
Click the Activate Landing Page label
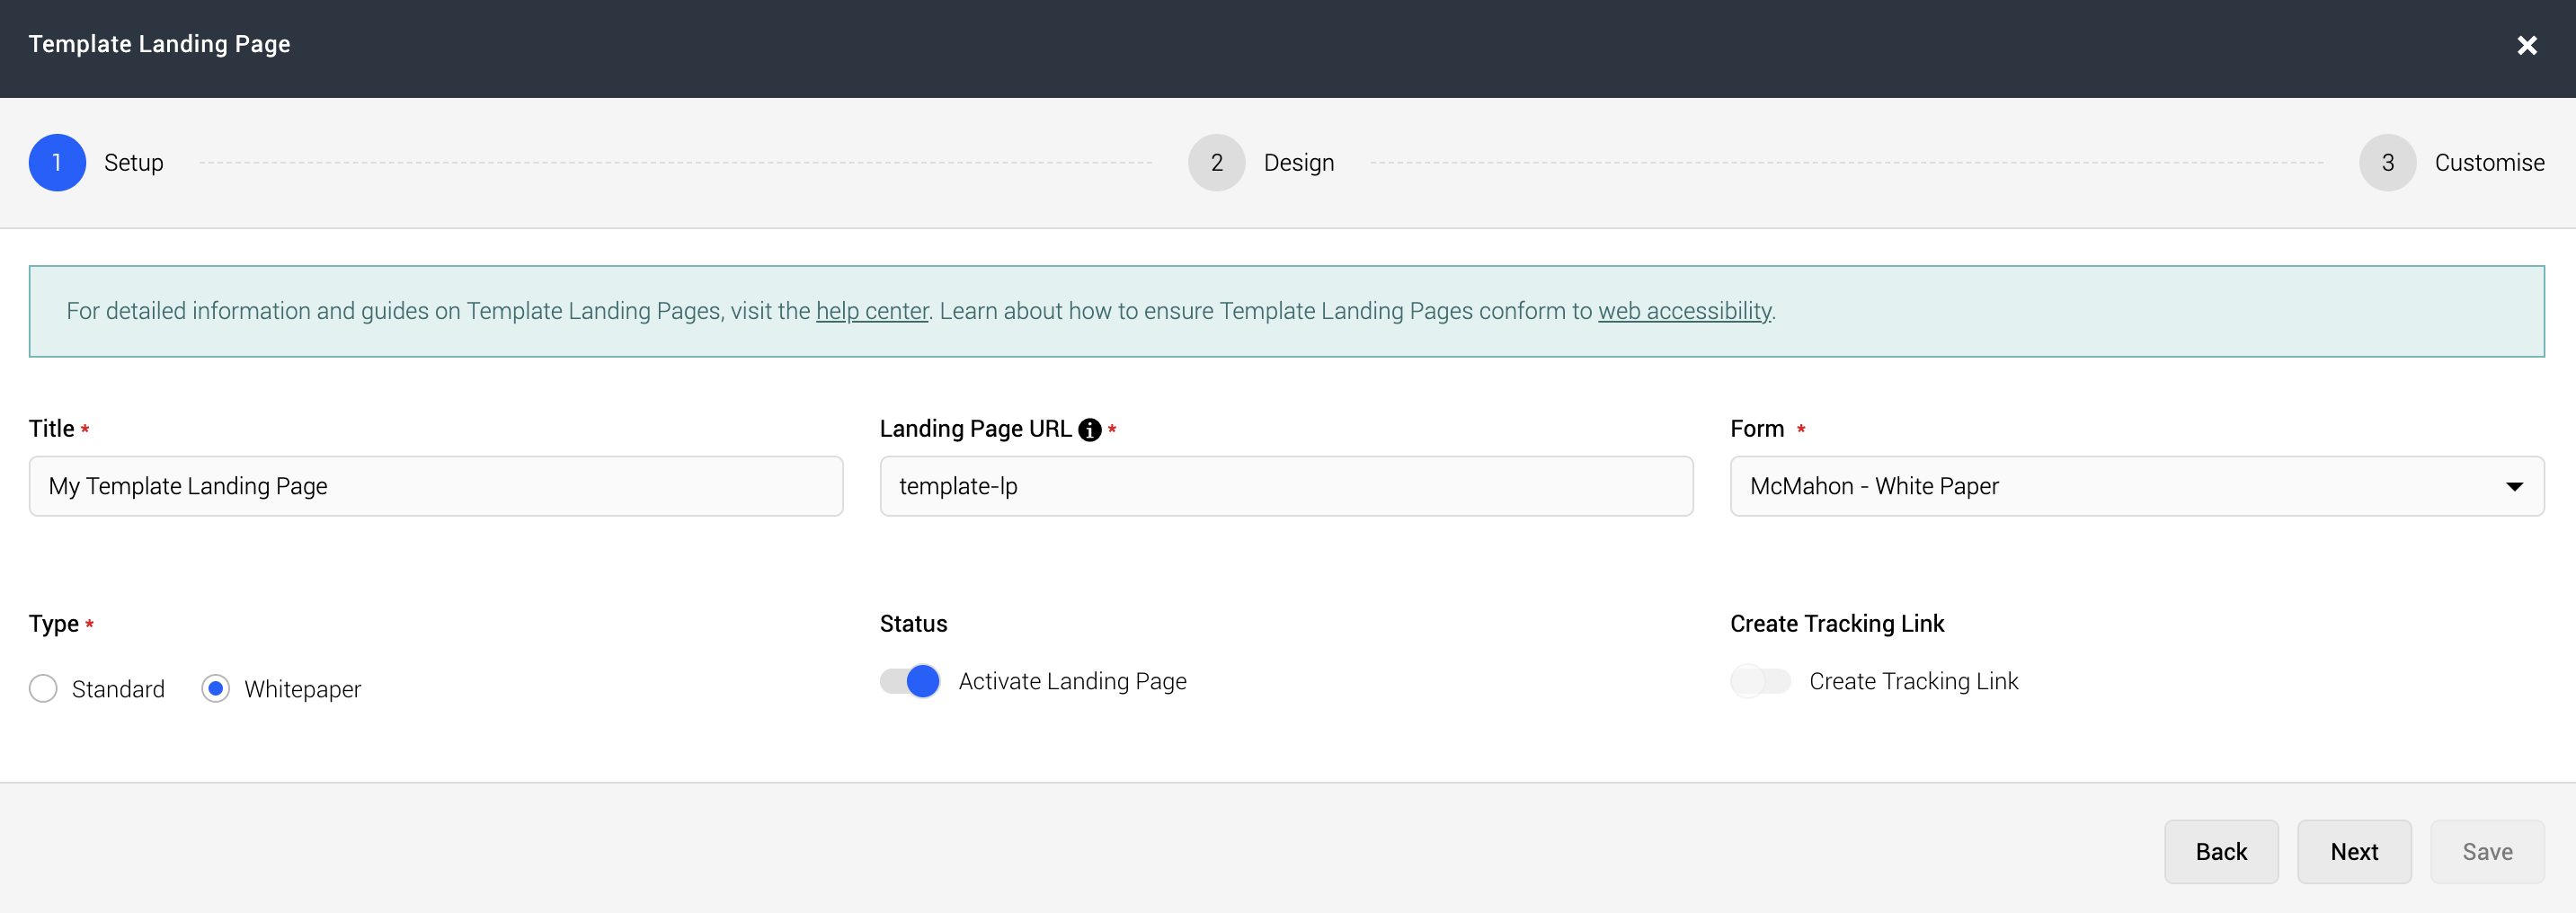click(x=1072, y=682)
